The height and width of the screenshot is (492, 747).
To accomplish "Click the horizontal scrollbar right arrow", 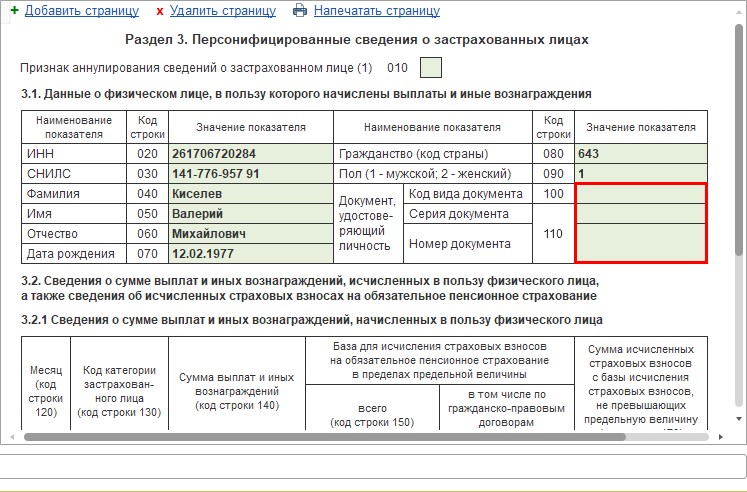I will [721, 437].
